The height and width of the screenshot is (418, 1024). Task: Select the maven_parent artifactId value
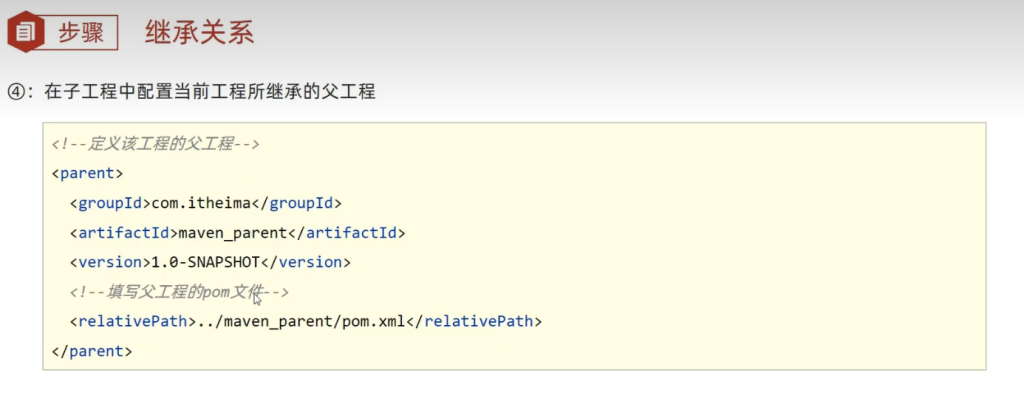tap(226, 233)
